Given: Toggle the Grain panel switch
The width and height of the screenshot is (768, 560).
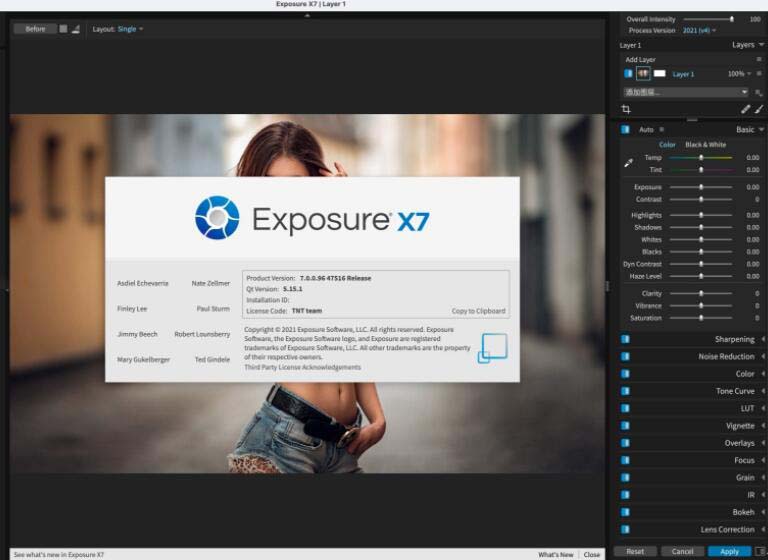Looking at the screenshot, I should click(x=625, y=477).
